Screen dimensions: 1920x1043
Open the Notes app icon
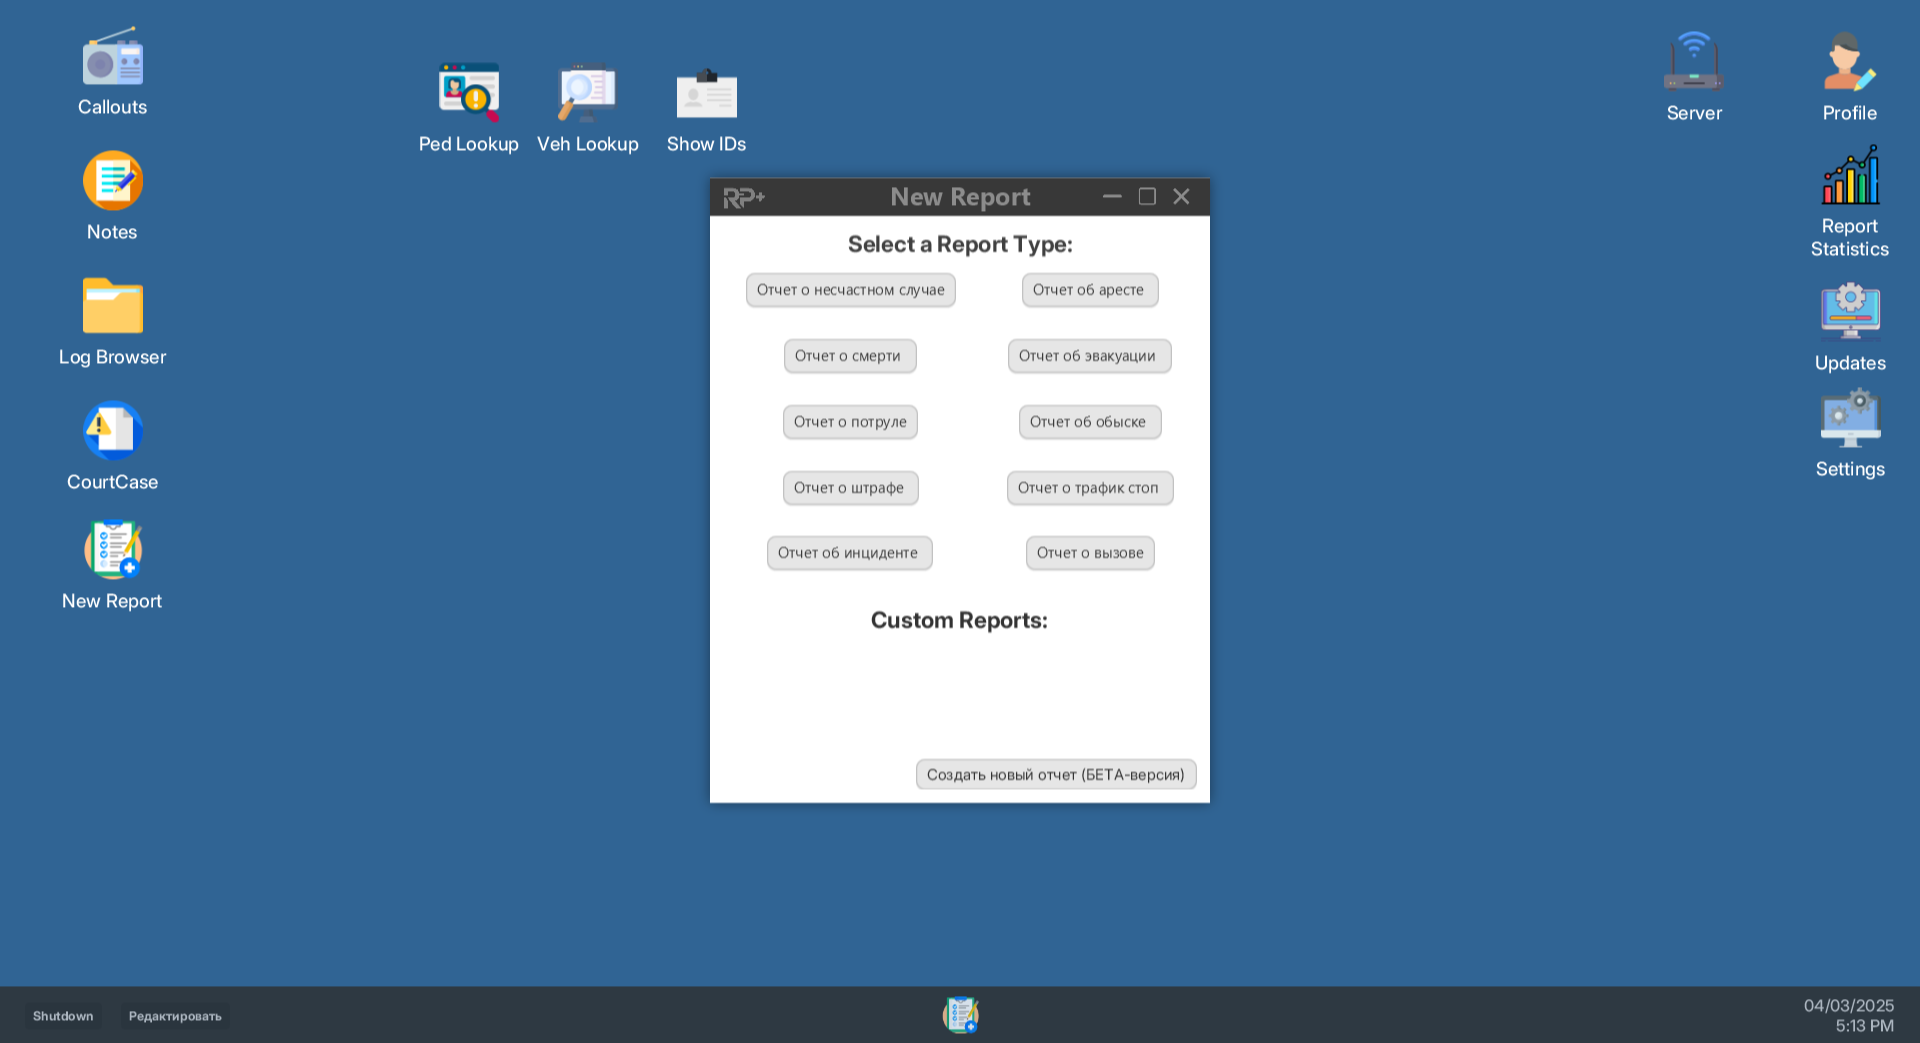(112, 181)
